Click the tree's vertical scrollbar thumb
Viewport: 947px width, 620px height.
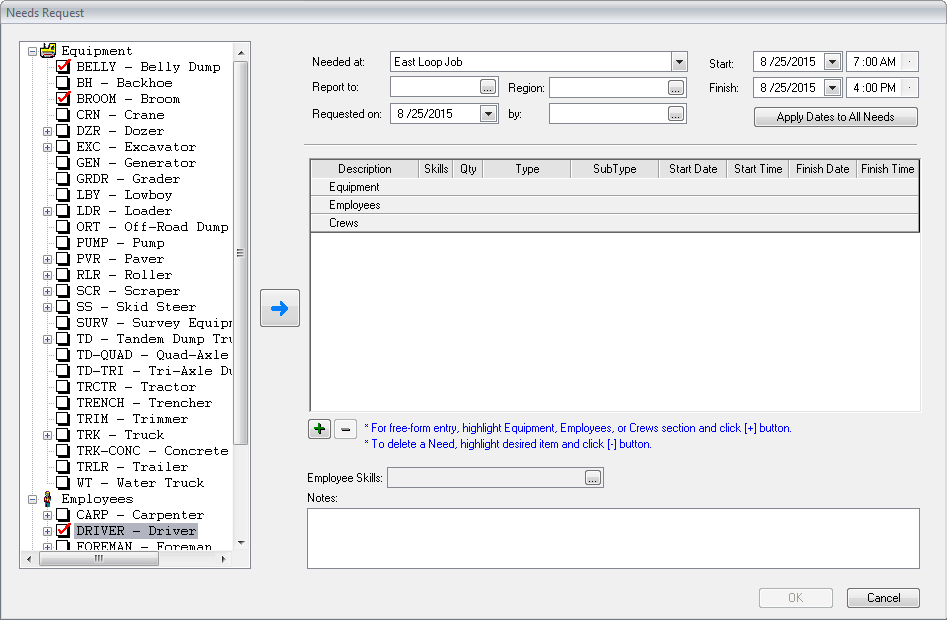point(240,252)
